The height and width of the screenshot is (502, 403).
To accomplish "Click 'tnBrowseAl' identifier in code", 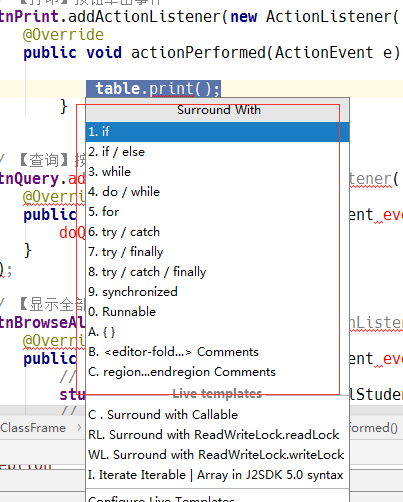I will (x=42, y=322).
